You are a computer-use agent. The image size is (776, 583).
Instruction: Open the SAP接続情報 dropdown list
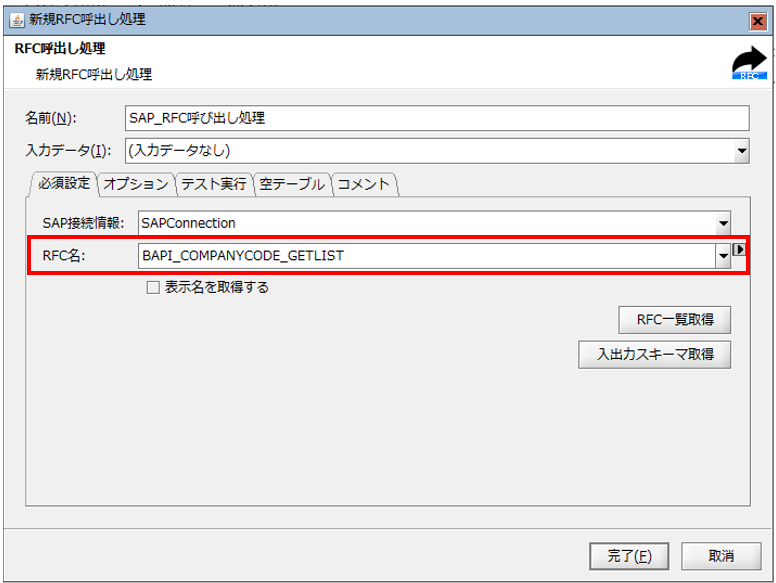point(723,223)
